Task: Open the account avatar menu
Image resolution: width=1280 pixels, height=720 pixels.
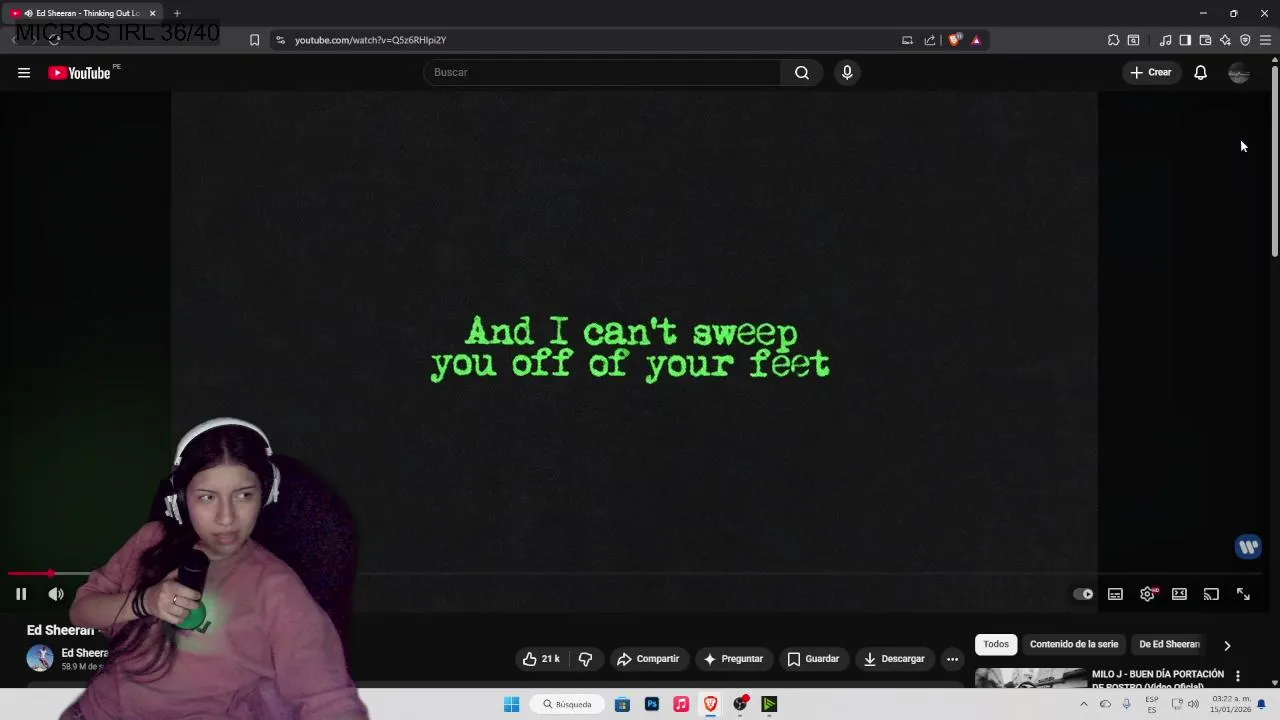Action: click(1239, 72)
